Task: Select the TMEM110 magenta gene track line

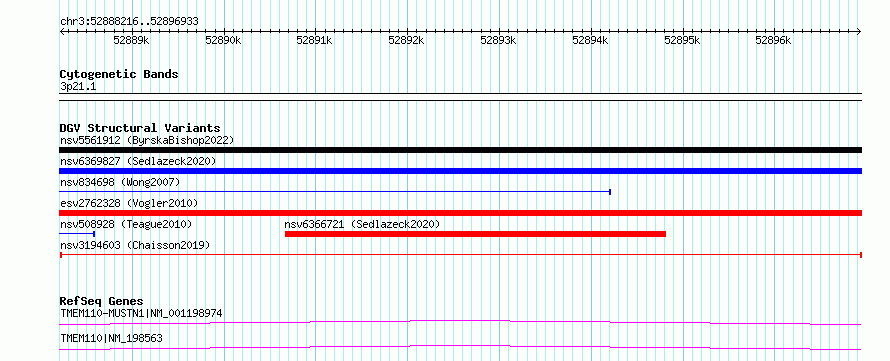Action: 460,347
